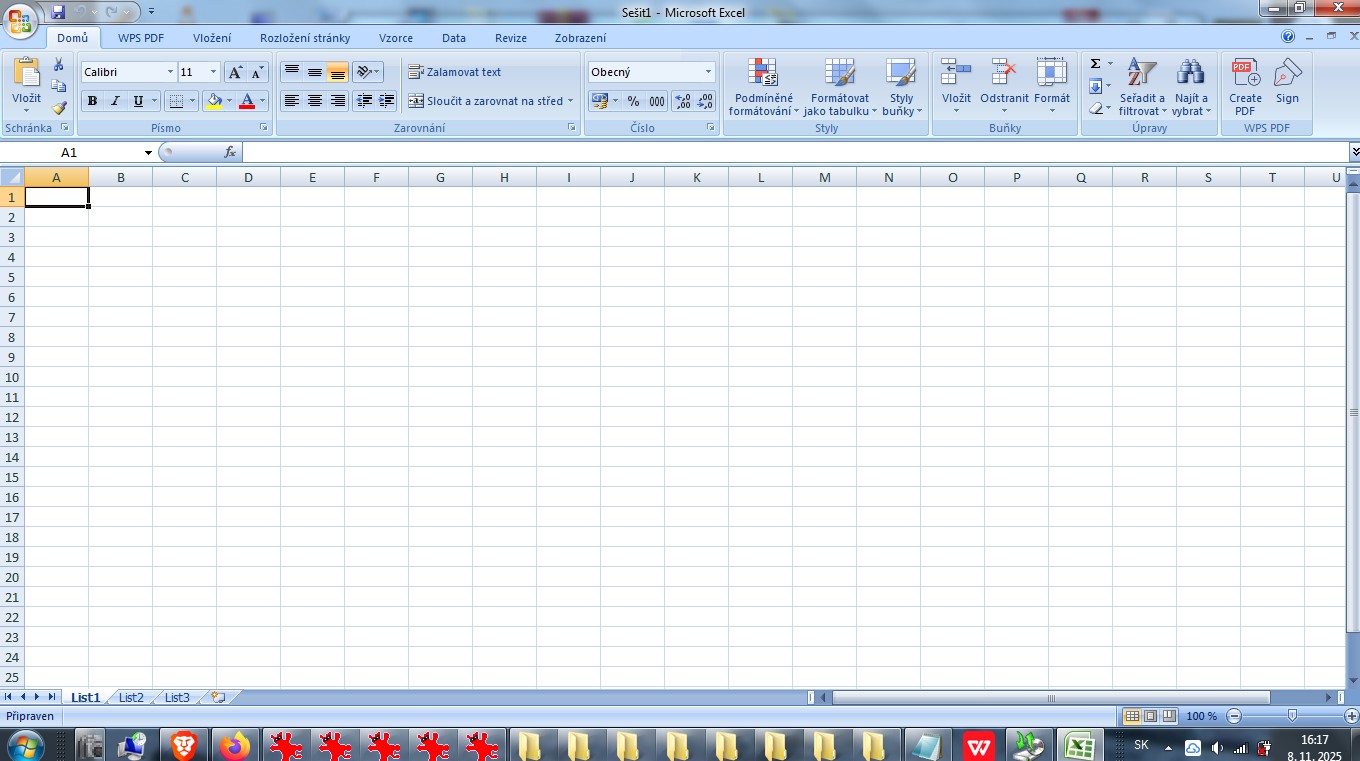Click the zoom slider handle
Screen dimensions: 1360x761
pyautogui.click(x=1293, y=716)
